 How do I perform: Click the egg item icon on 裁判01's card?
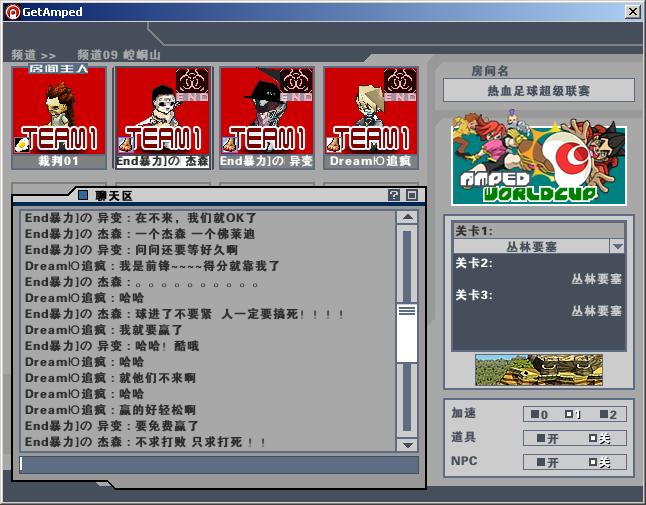pyautogui.click(x=21, y=144)
